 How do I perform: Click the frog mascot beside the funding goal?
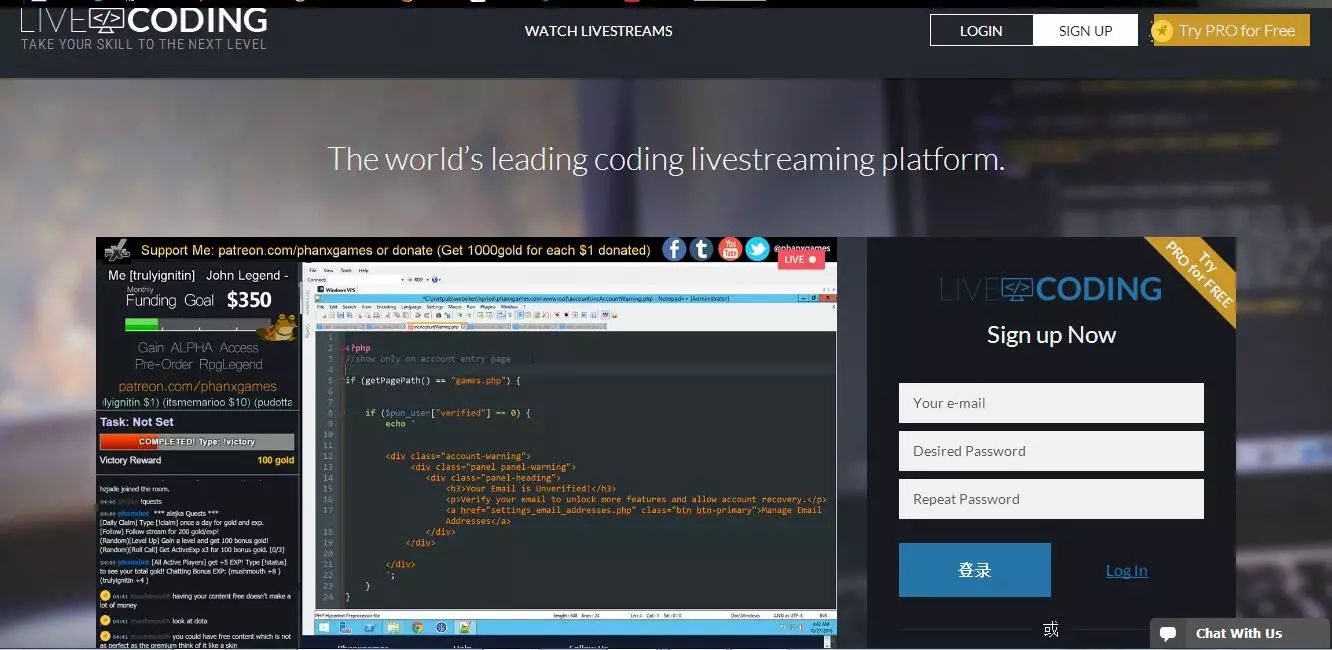[276, 328]
